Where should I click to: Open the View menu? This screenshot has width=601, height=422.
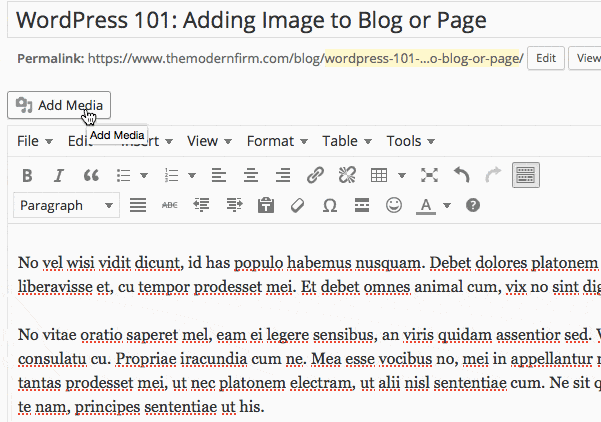tap(210, 141)
